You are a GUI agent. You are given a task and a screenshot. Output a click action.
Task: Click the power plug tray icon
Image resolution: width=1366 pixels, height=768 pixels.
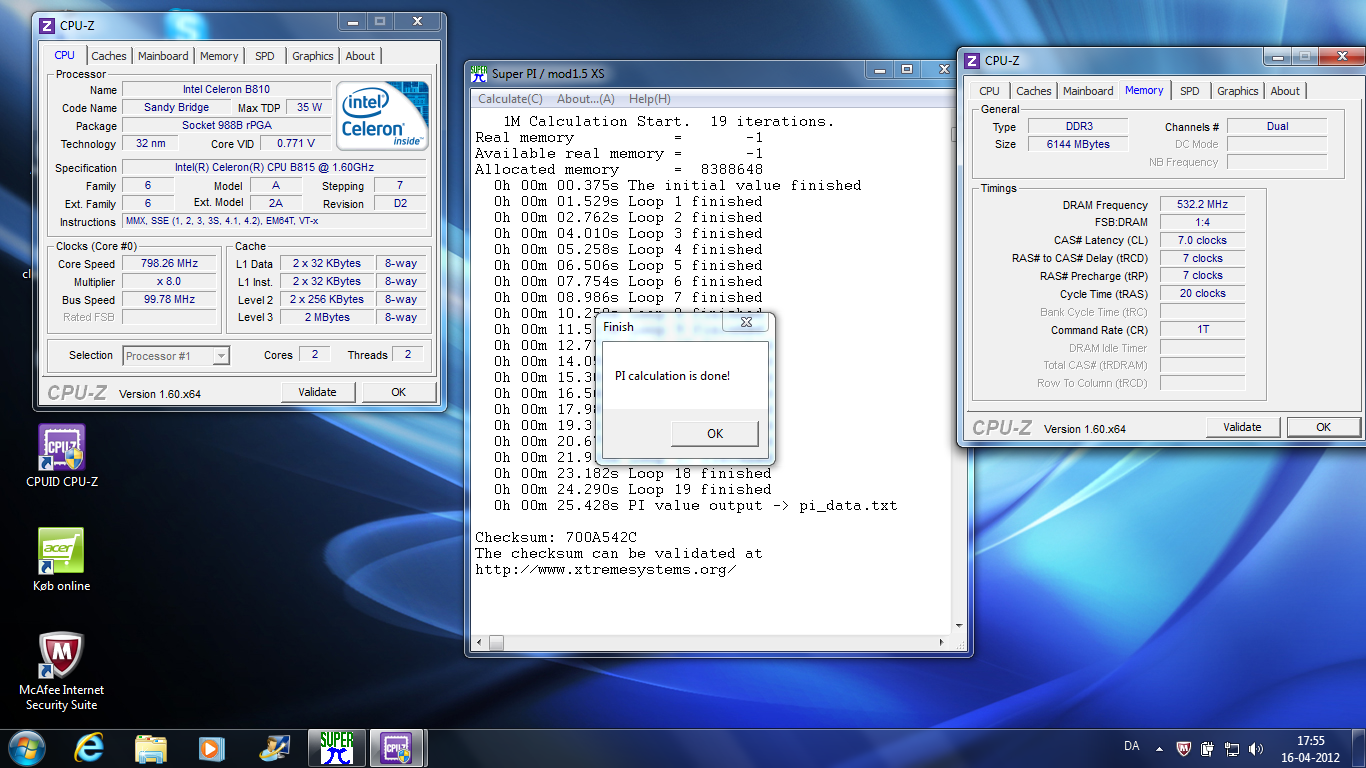(x=1208, y=748)
